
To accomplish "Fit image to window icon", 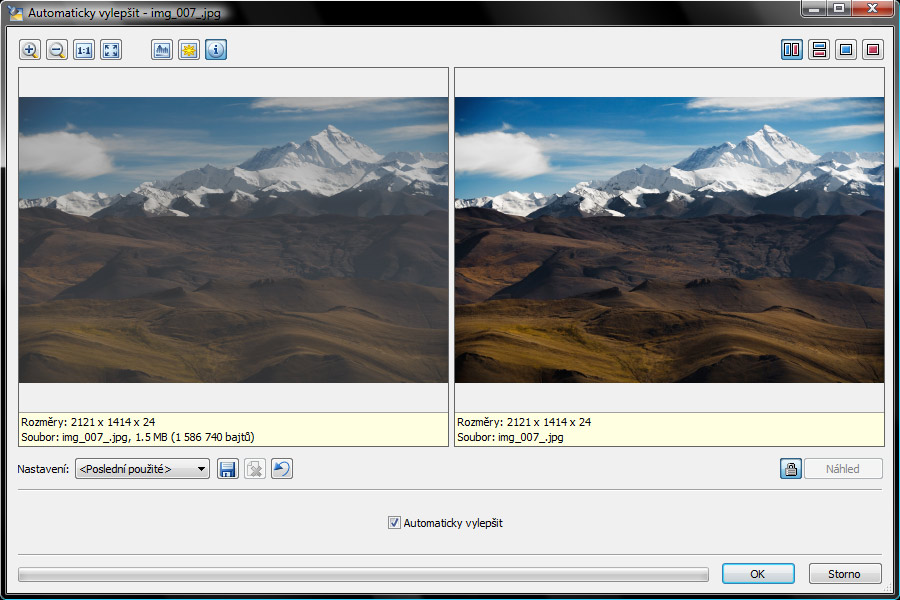I will click(x=111, y=50).
